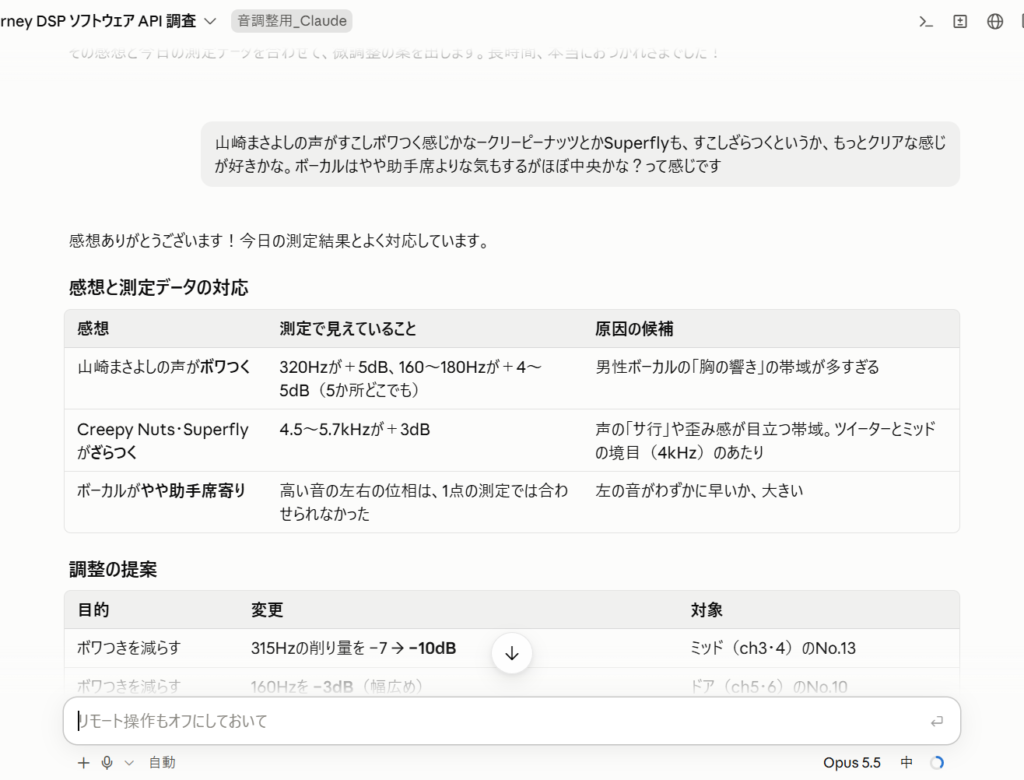Click the 測定で見えていること column header
This screenshot has height=780, width=1024.
click(x=348, y=329)
